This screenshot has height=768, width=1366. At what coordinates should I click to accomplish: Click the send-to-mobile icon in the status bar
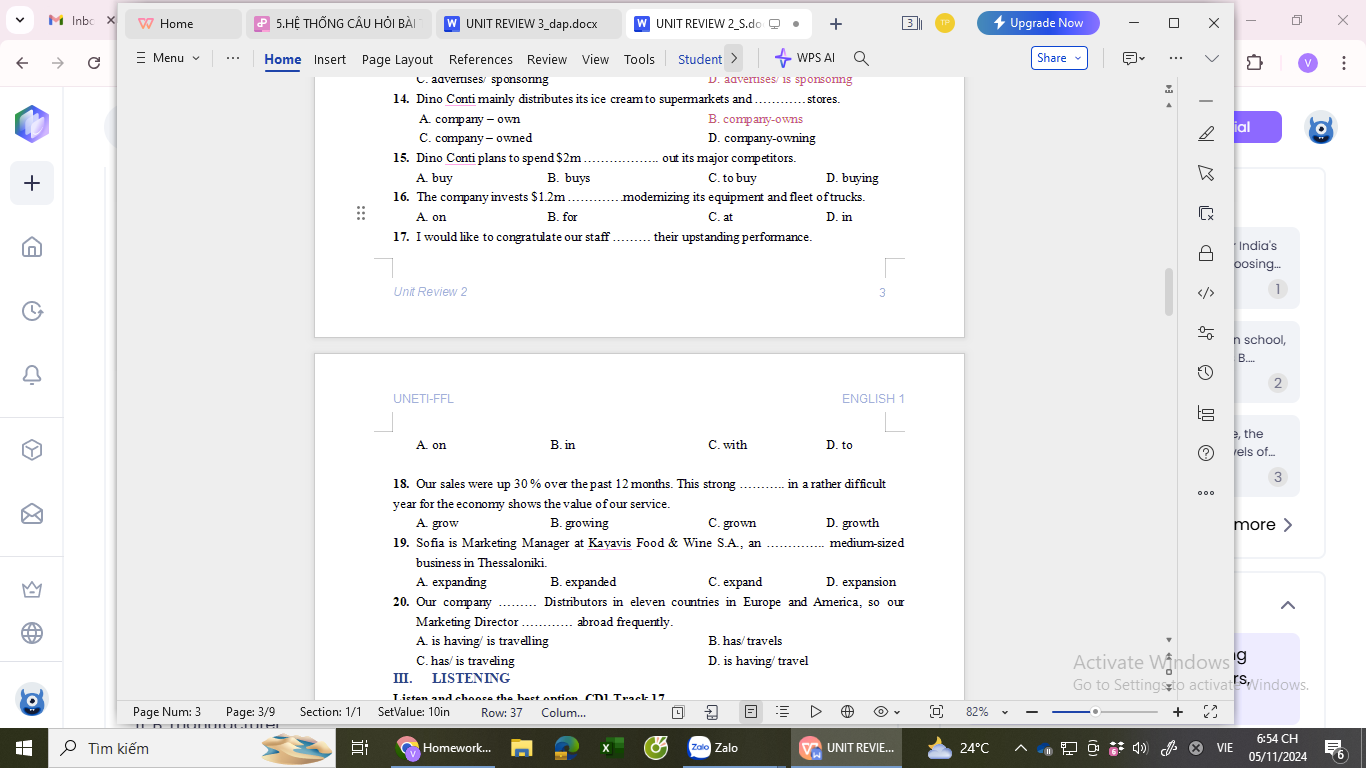point(711,712)
